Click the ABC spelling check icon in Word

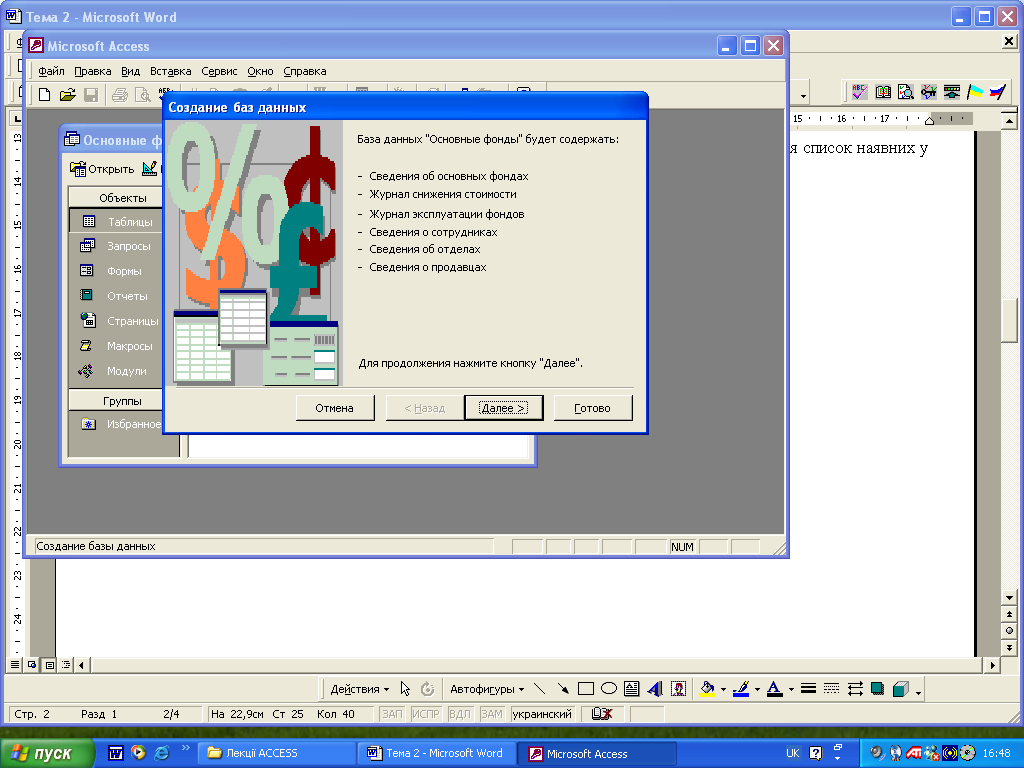click(x=859, y=92)
